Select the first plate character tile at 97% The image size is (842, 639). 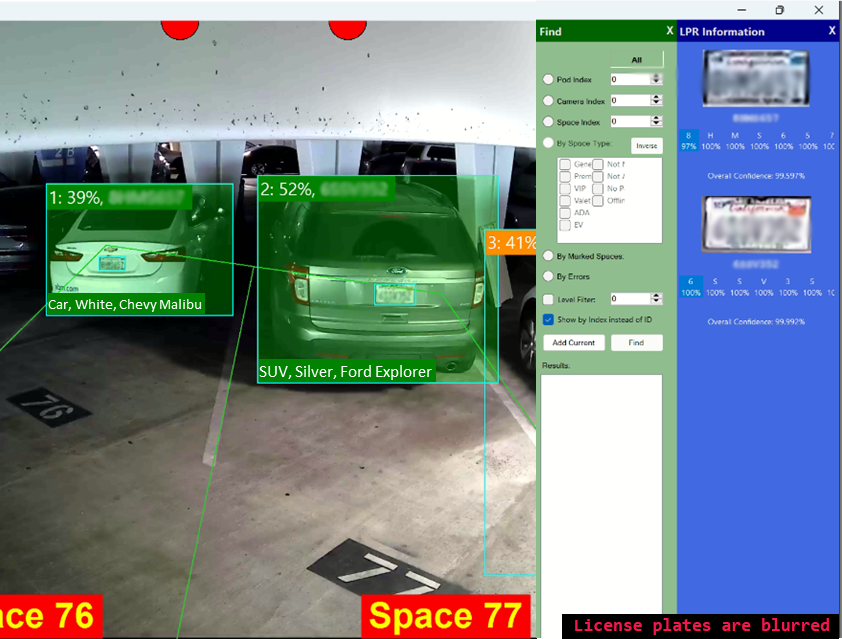click(x=688, y=140)
